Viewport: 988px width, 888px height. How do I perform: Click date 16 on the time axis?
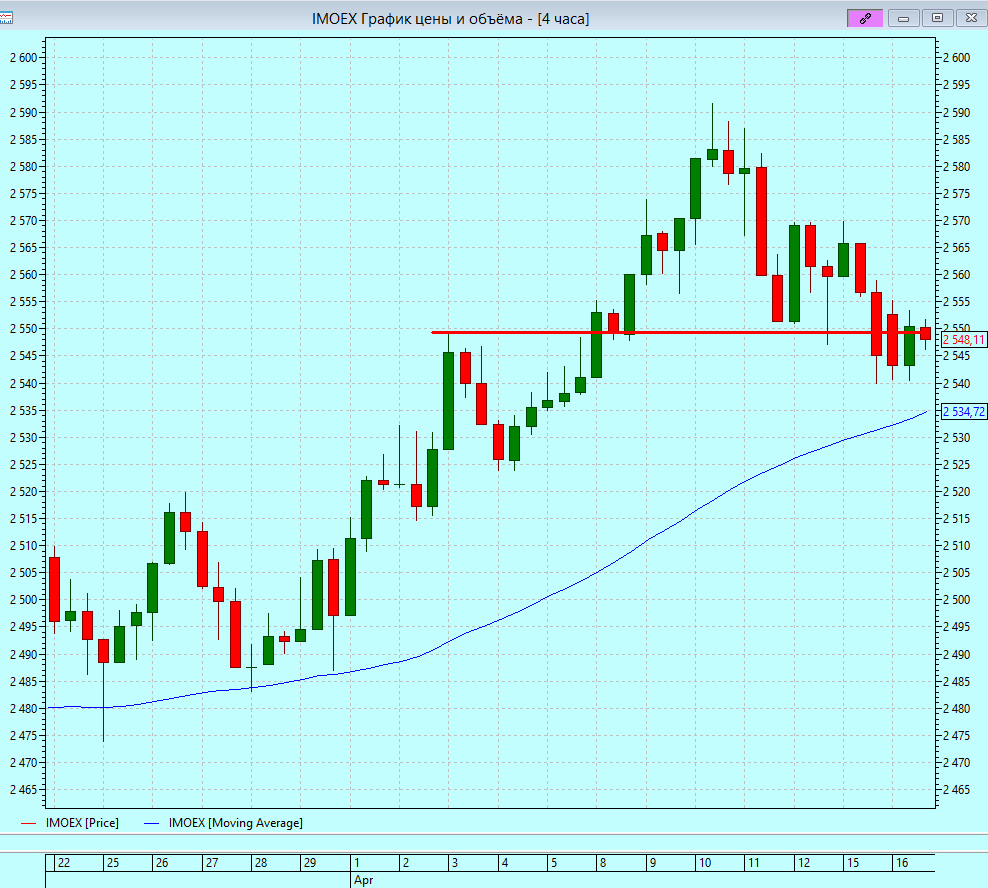[902, 863]
